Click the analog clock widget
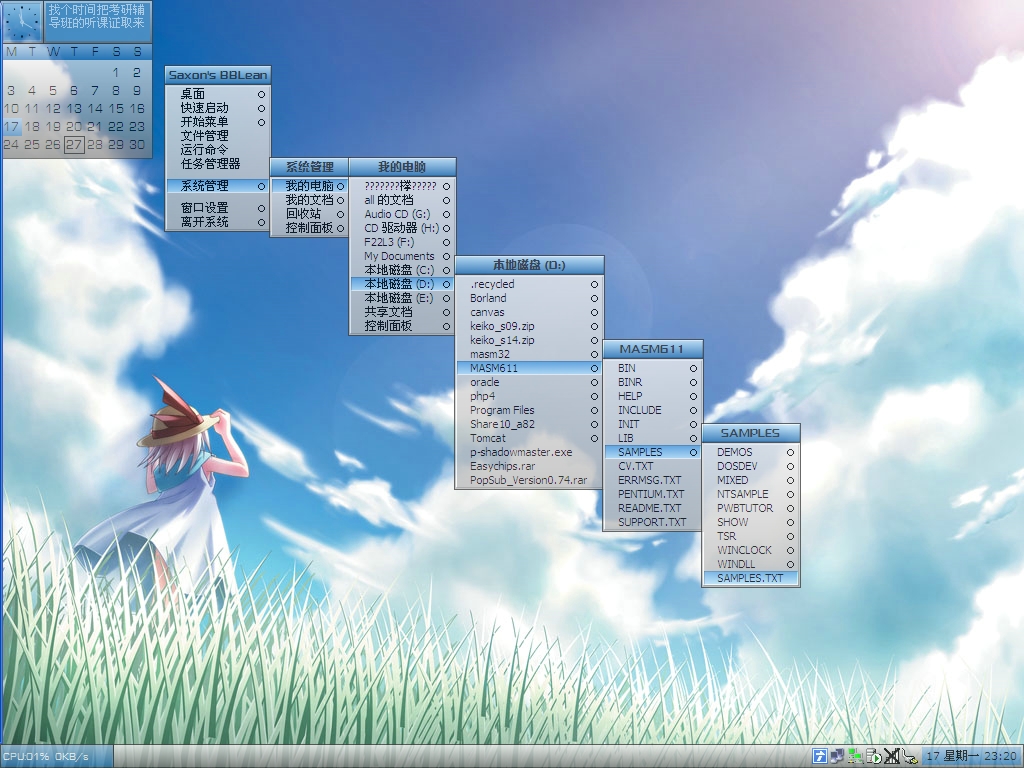 (22, 21)
